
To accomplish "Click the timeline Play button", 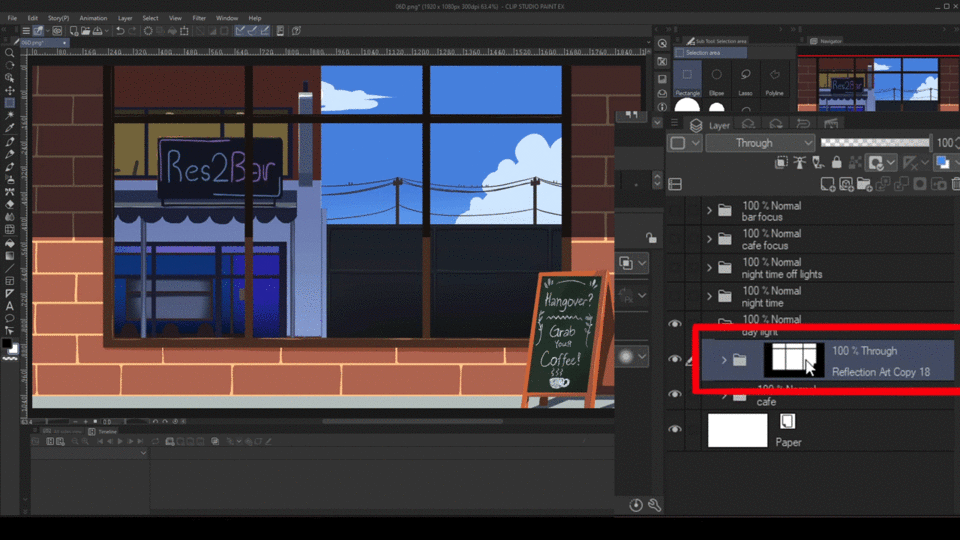I will click(120, 441).
